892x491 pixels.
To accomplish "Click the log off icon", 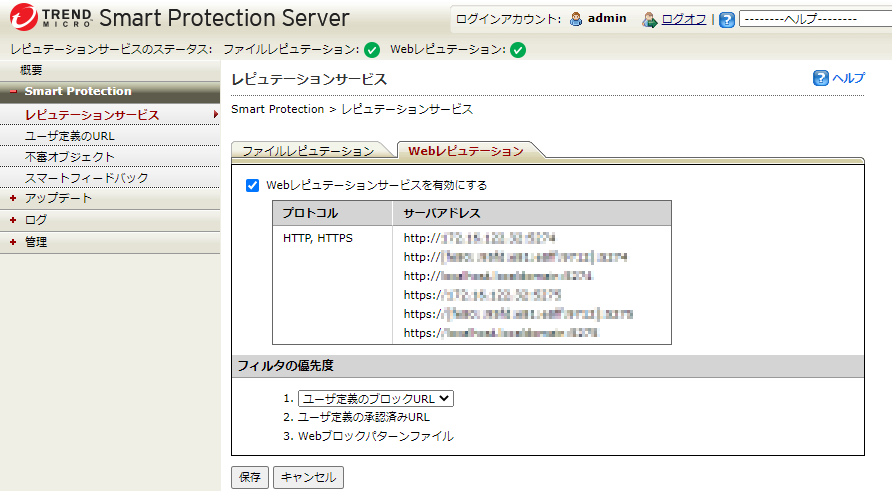I will point(650,19).
